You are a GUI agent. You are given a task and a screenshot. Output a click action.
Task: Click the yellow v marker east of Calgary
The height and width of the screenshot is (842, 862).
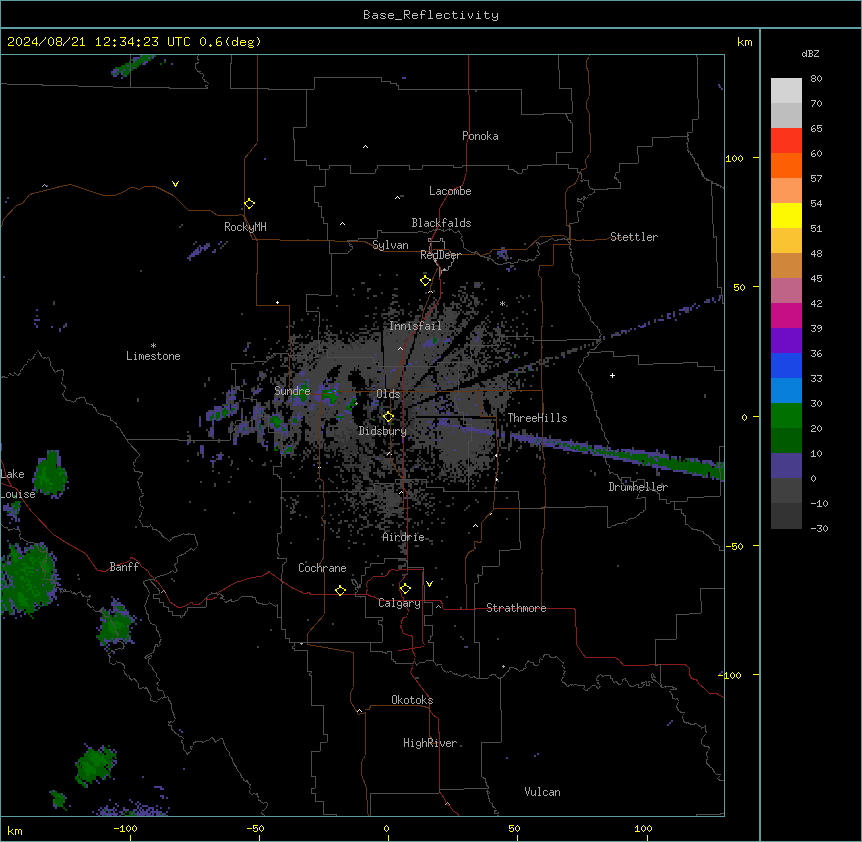[429, 584]
